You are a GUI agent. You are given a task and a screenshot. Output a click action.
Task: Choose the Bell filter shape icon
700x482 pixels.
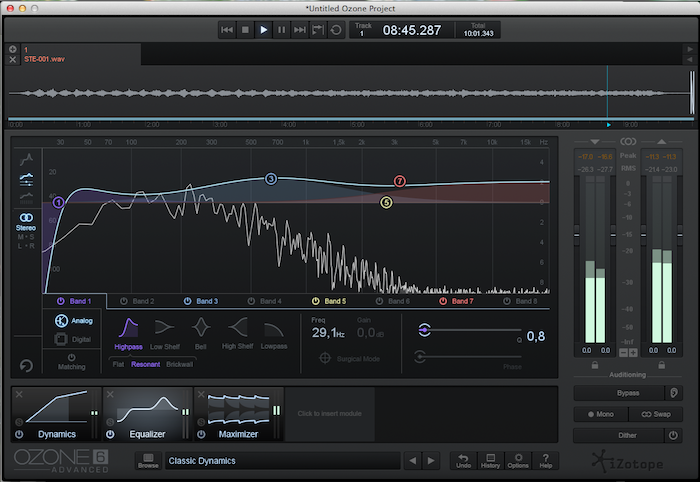pyautogui.click(x=201, y=329)
